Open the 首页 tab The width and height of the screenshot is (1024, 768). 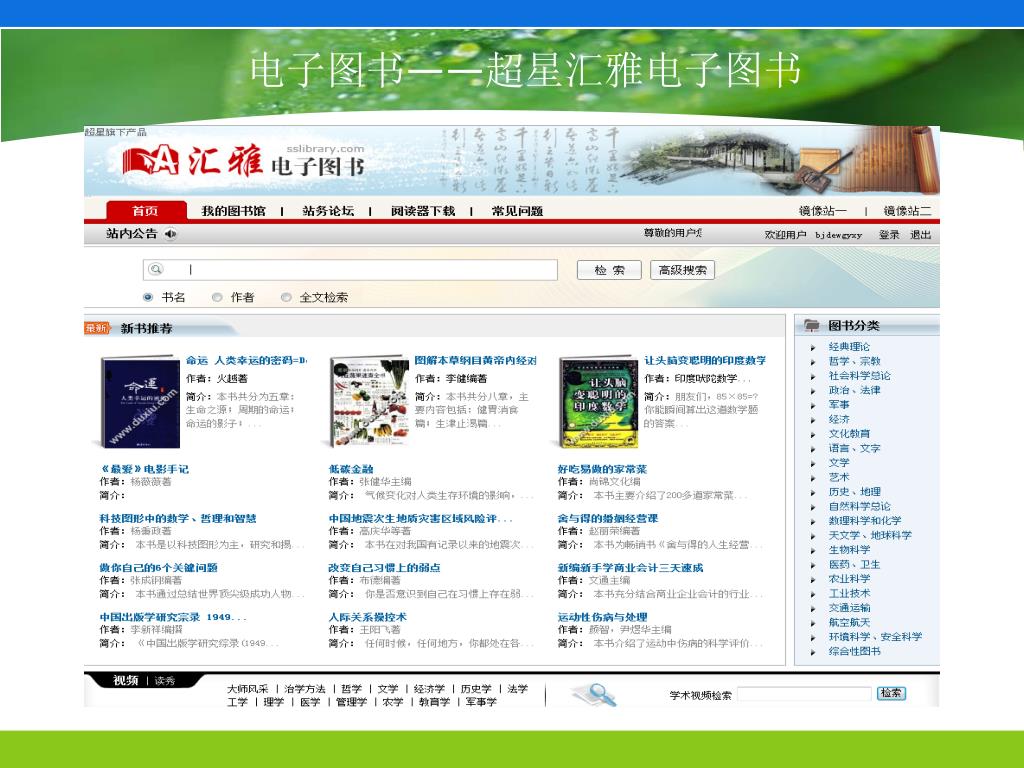point(146,210)
